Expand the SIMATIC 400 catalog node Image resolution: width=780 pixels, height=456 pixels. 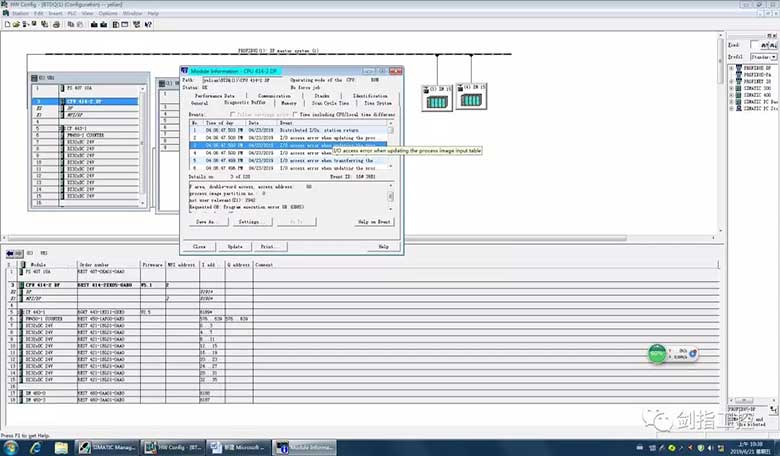pos(732,94)
